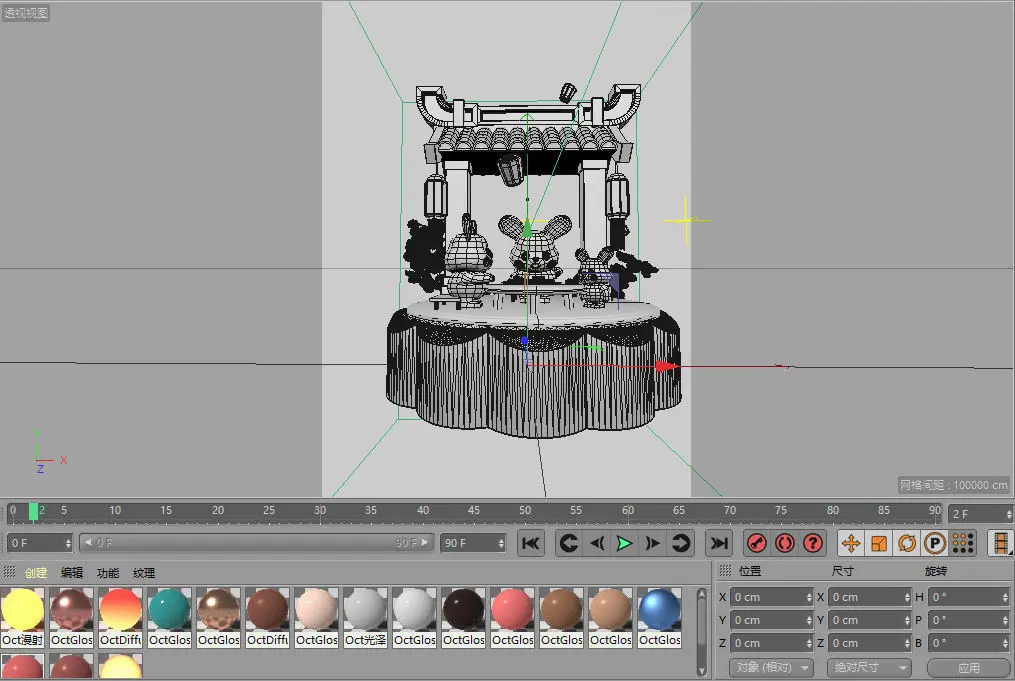Toggle point level animation dots icon
The height and width of the screenshot is (681, 1015).
point(963,543)
